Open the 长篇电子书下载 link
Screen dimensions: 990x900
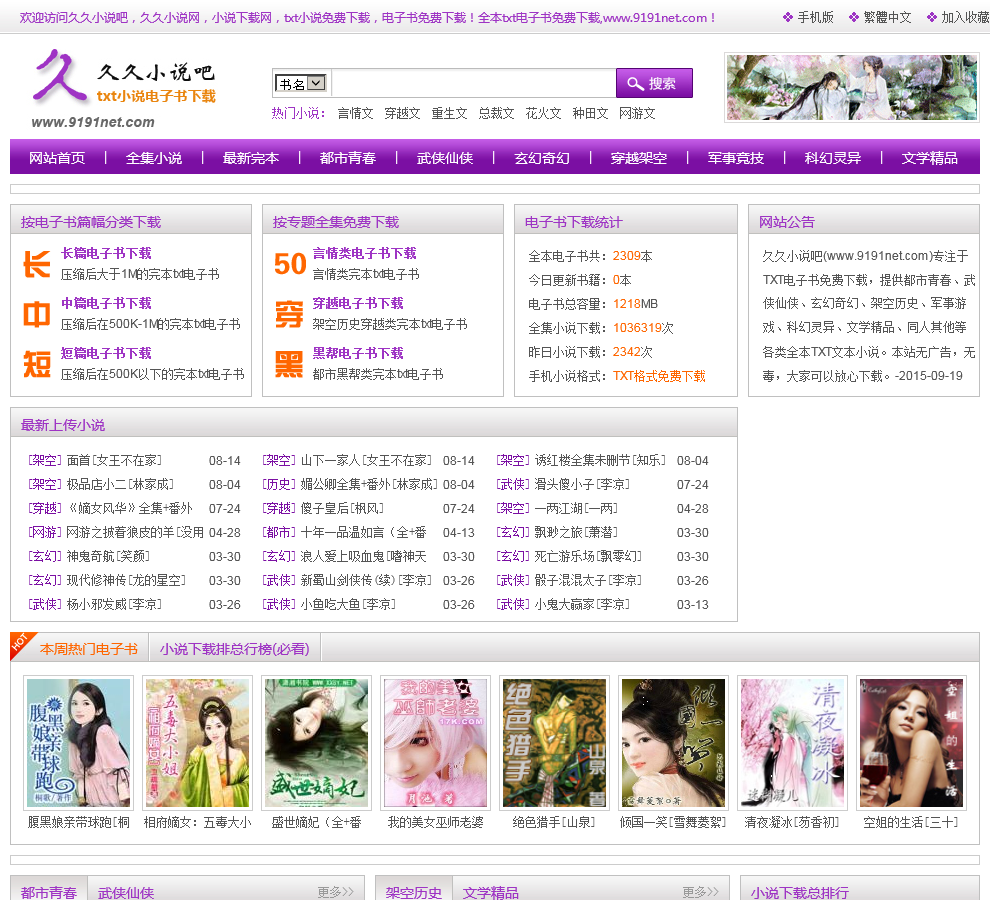pos(106,253)
